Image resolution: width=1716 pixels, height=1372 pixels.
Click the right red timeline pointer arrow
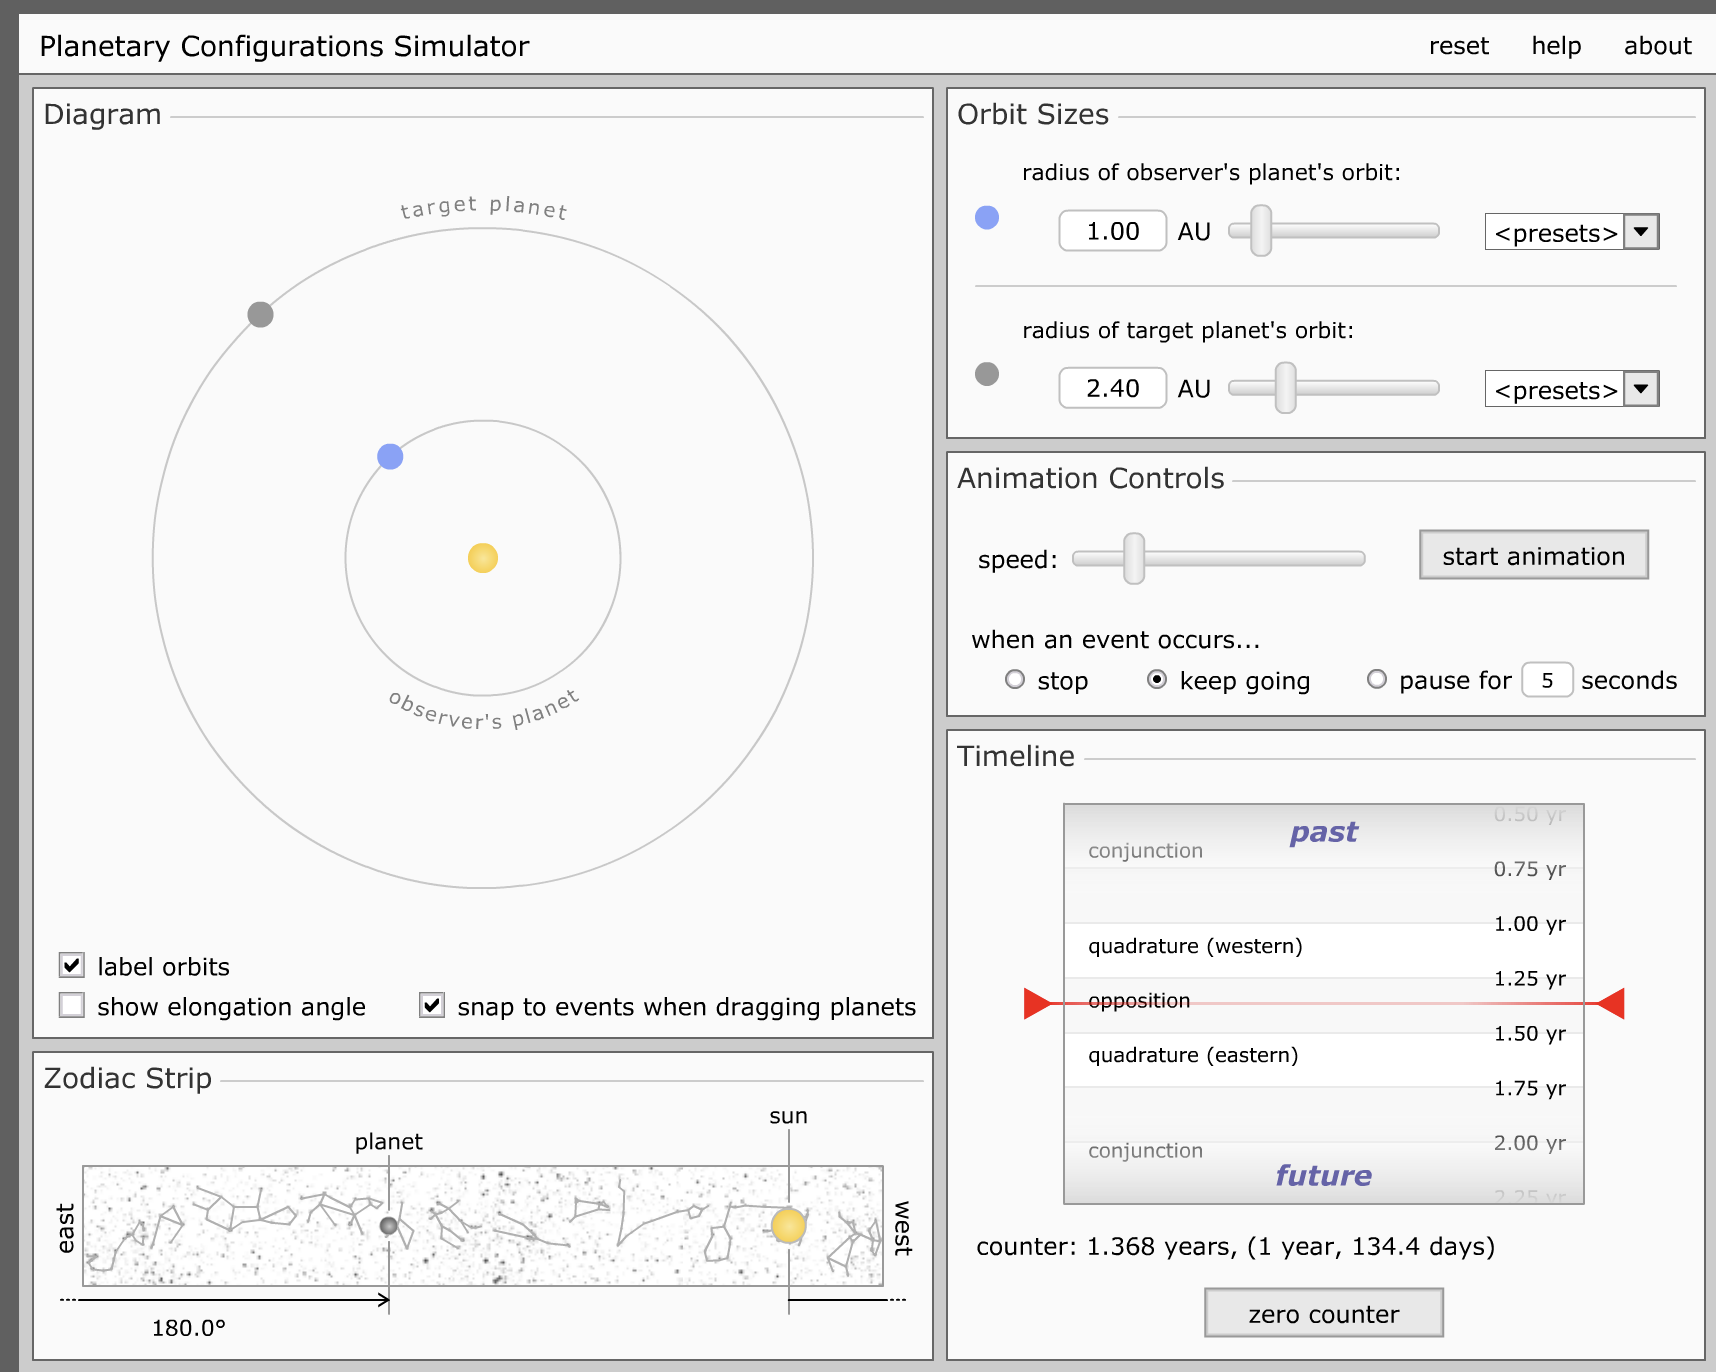[1611, 1003]
